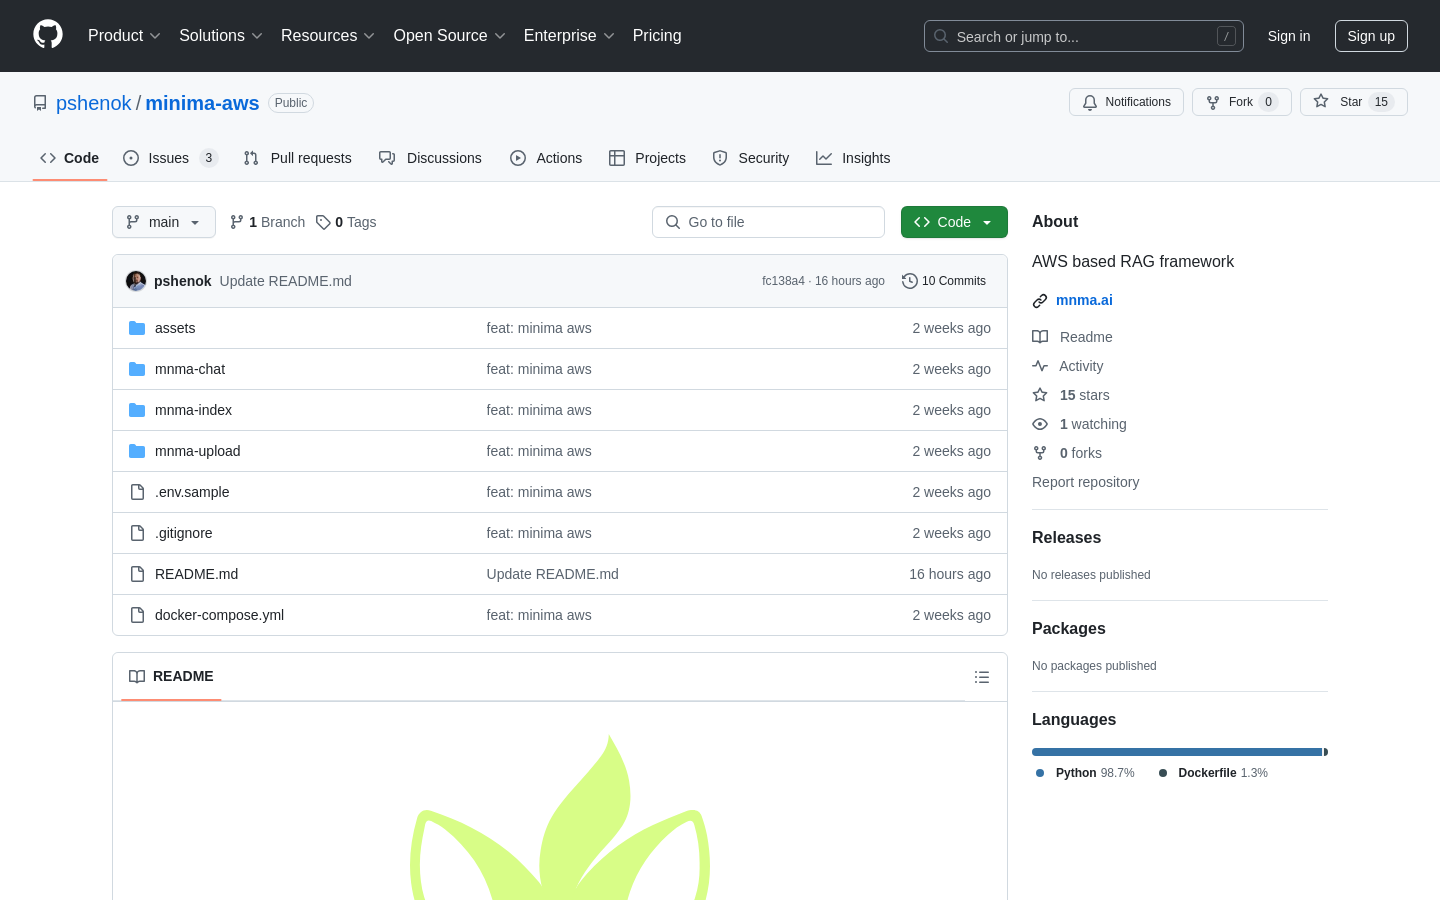Image resolution: width=1440 pixels, height=900 pixels.
Task: Go to the GitHub homepage logo
Action: [x=48, y=35]
